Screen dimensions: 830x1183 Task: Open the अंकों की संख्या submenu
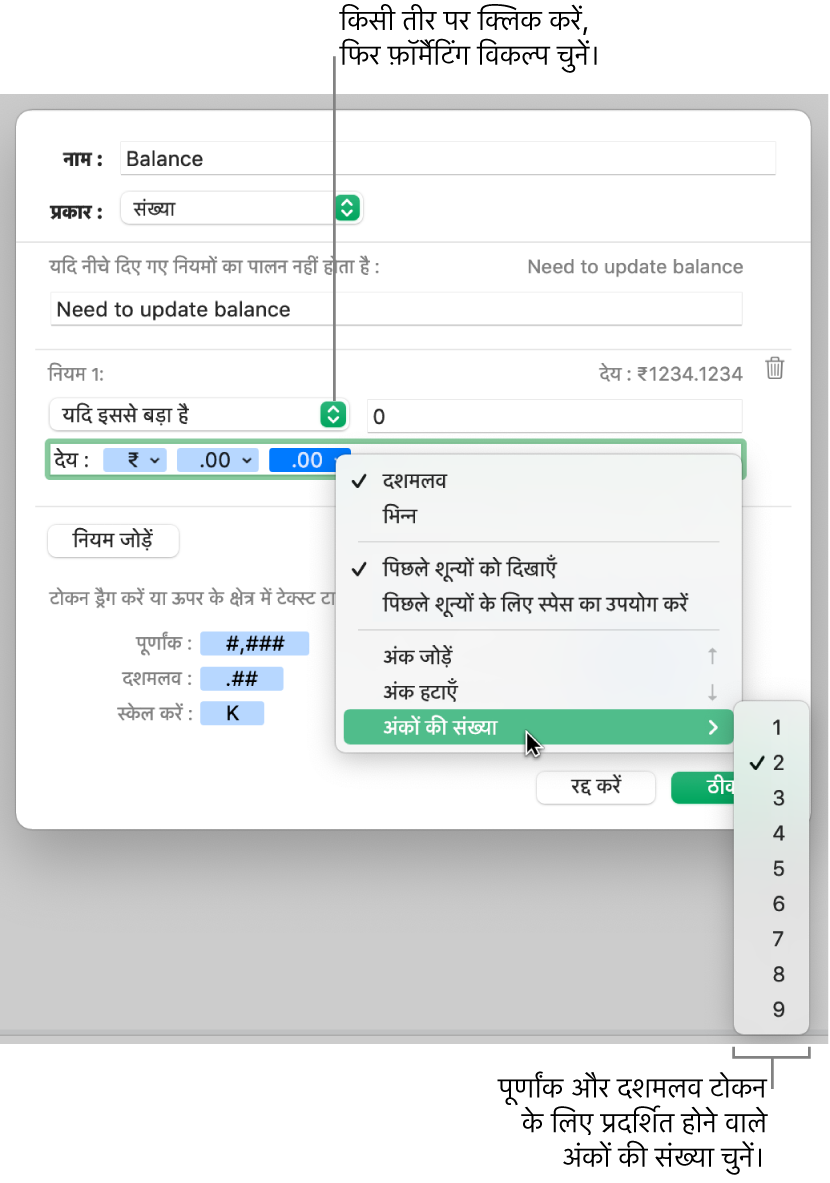pos(538,727)
